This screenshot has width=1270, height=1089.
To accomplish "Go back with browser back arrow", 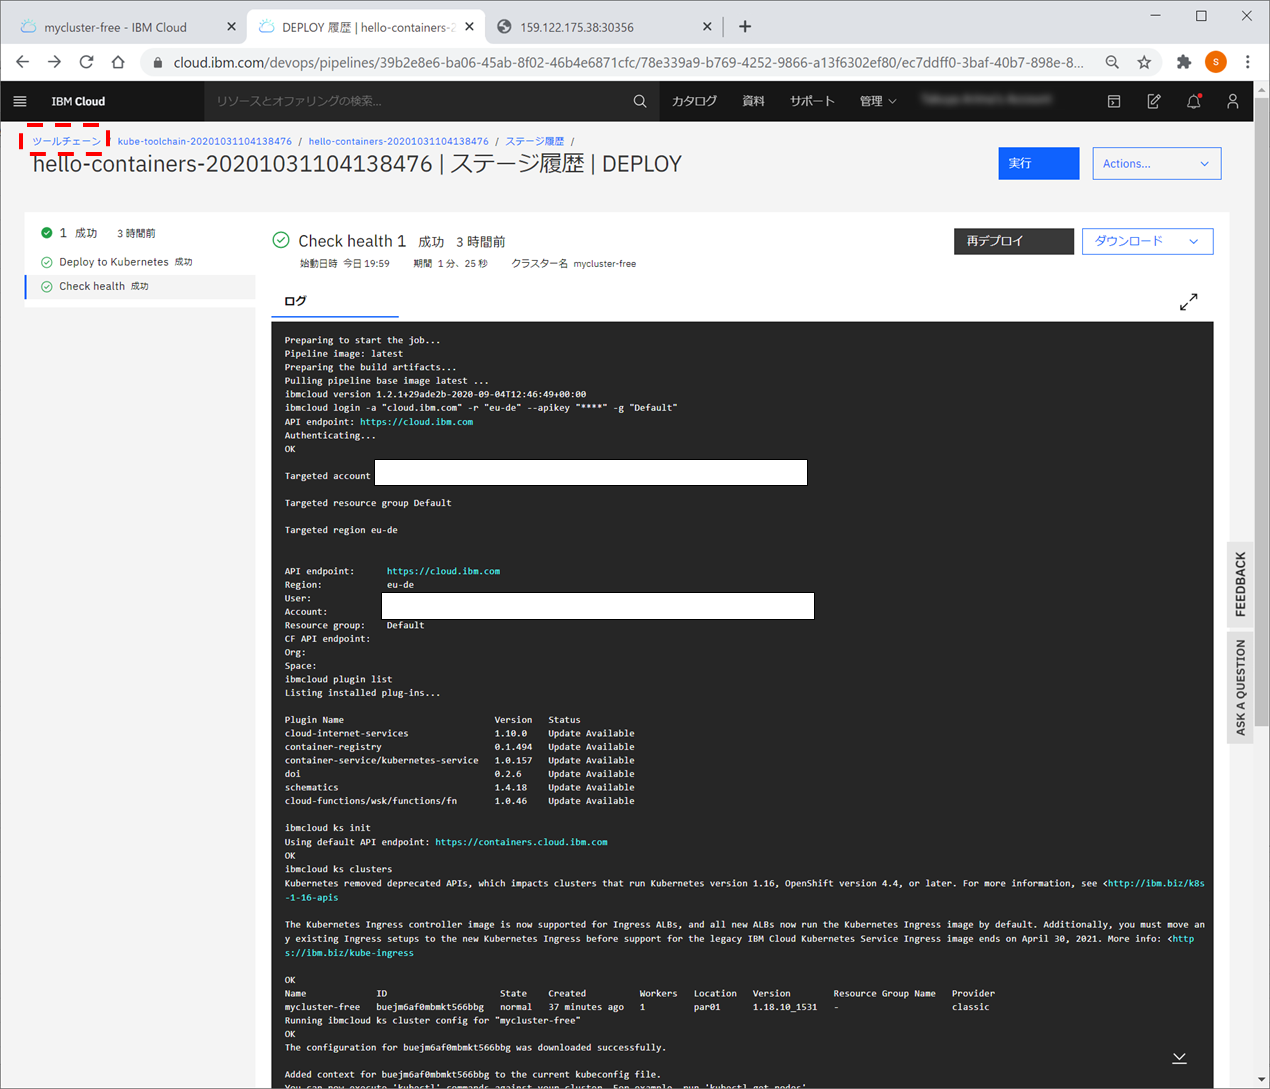I will (23, 62).
